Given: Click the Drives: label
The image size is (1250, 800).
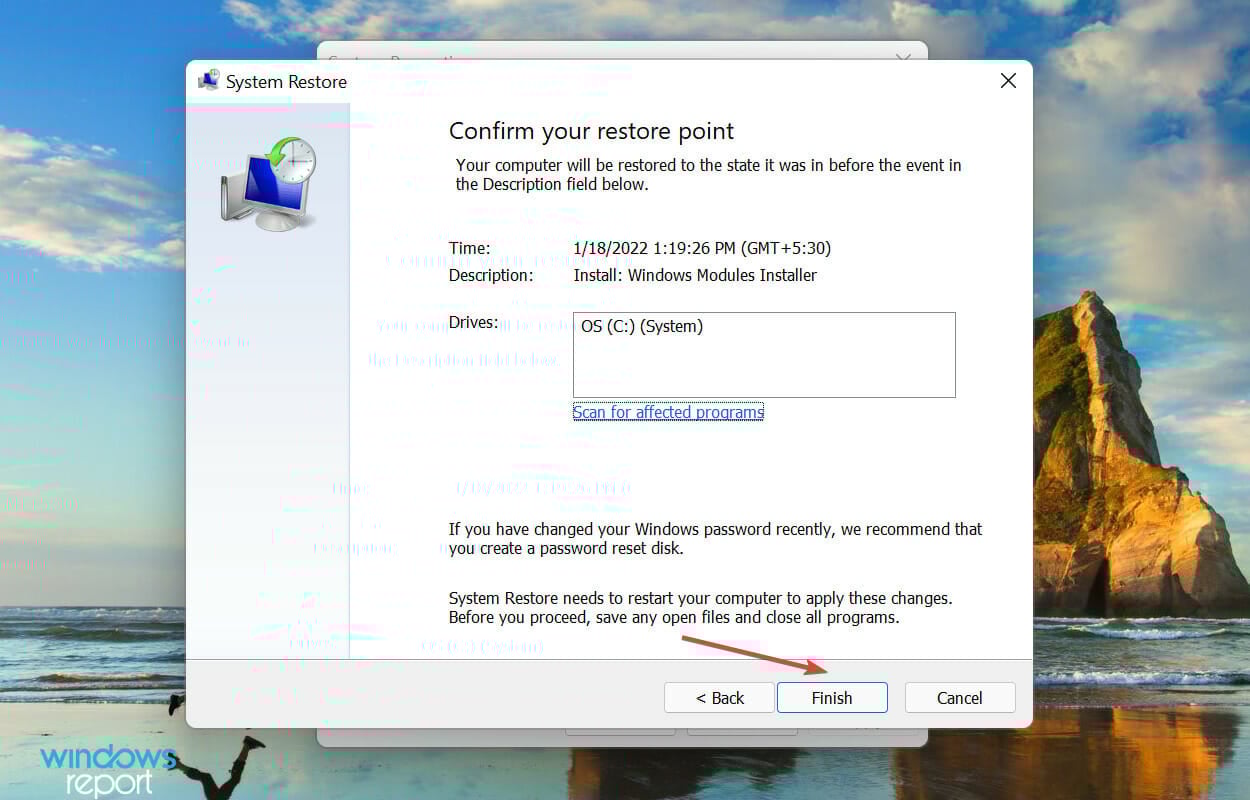Looking at the screenshot, I should (474, 322).
